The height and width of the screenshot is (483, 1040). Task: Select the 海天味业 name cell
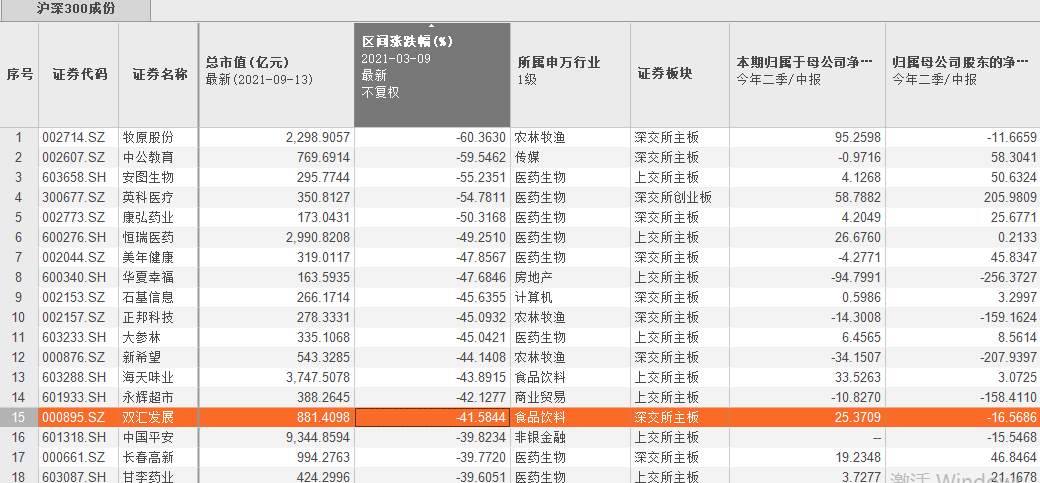(x=159, y=377)
